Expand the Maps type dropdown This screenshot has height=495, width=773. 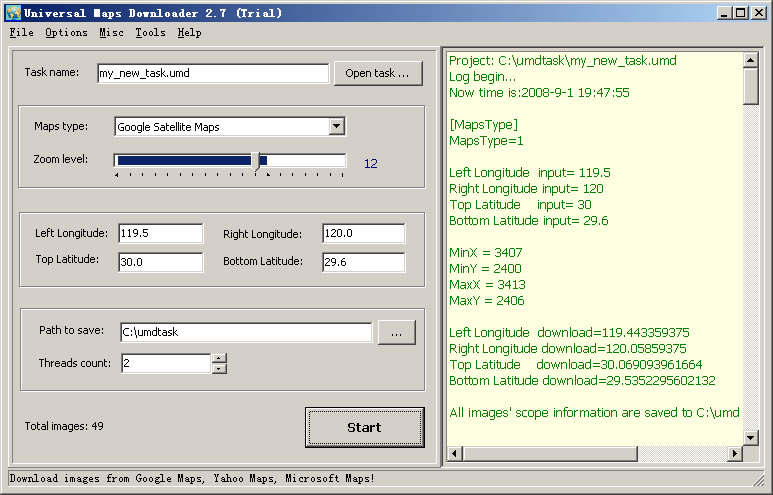tap(336, 126)
